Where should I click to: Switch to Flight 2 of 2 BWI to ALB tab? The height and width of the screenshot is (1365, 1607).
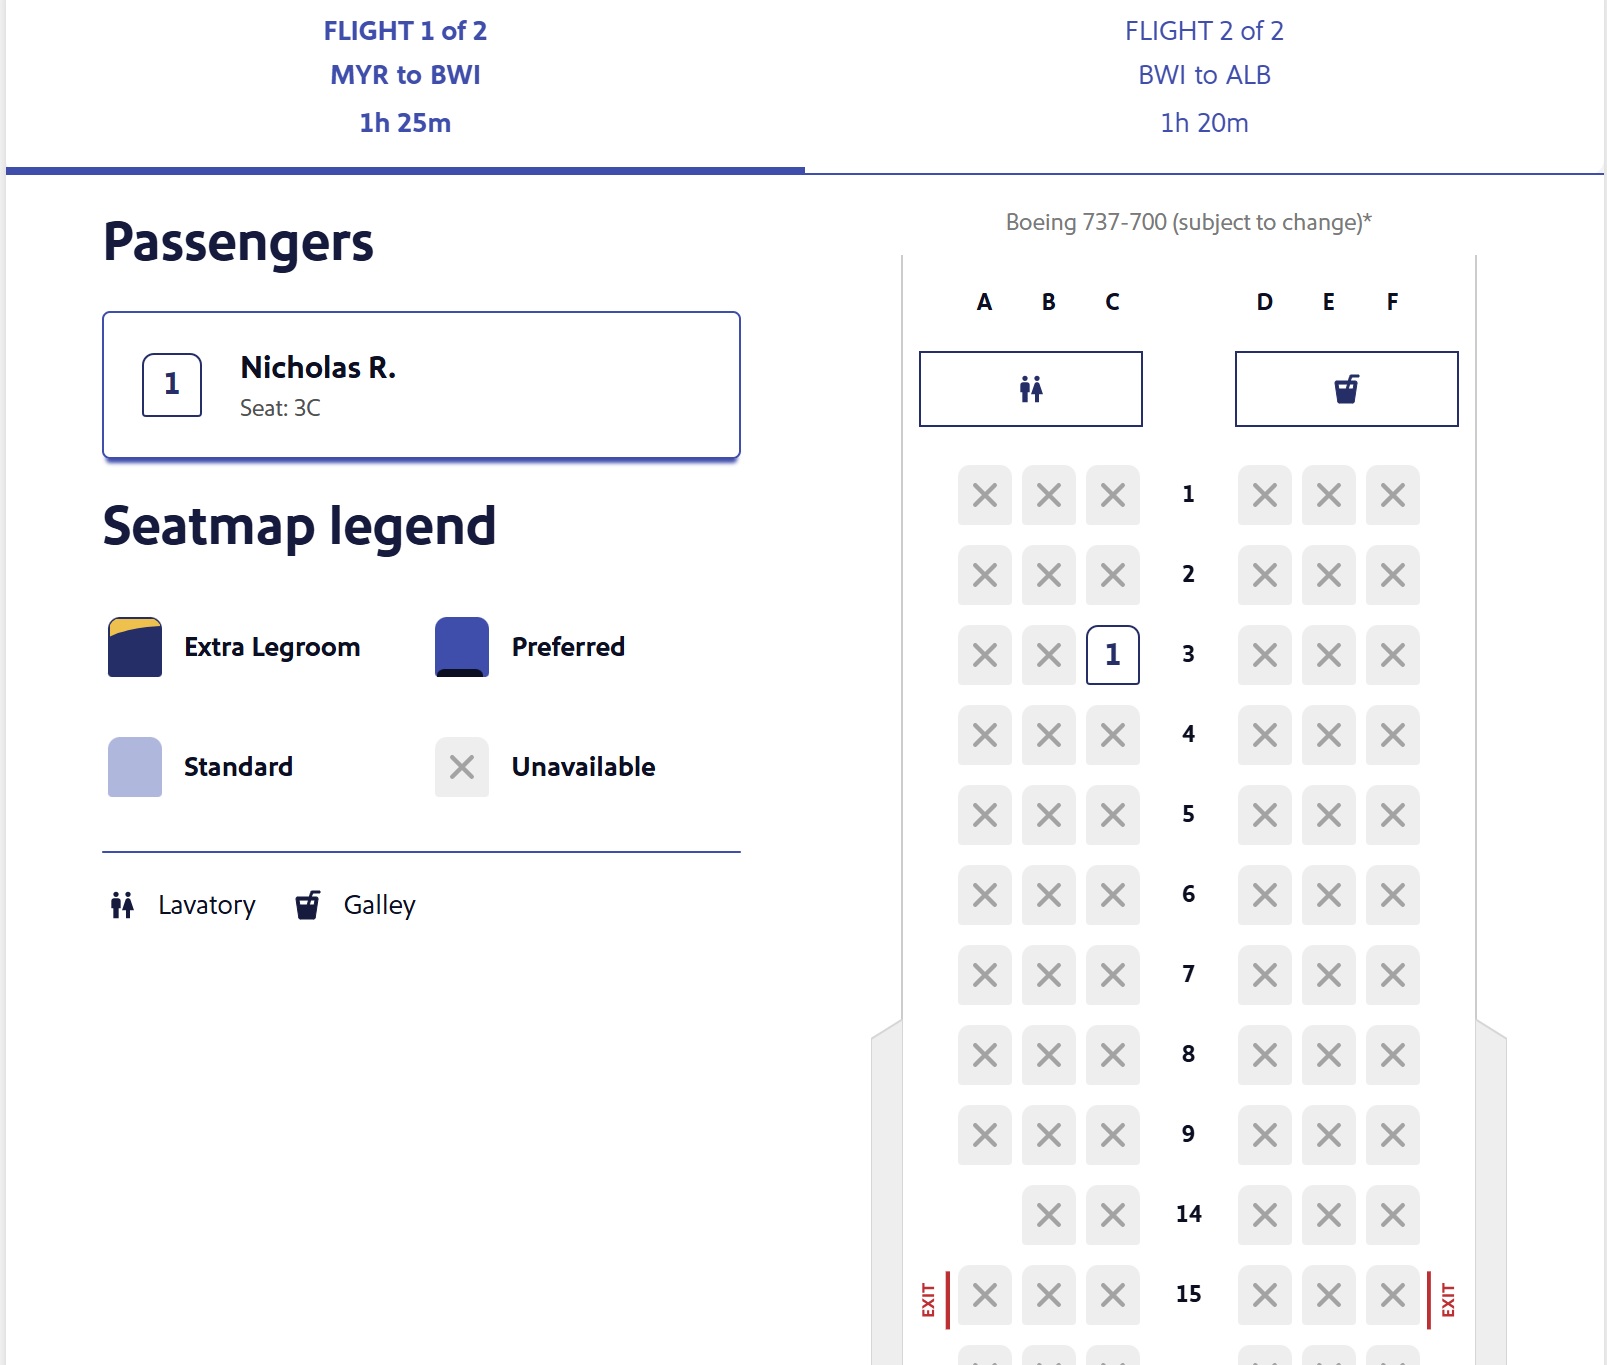(1204, 77)
